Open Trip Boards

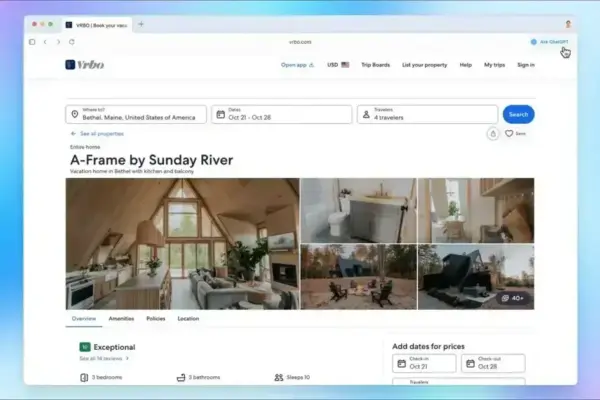[375, 65]
